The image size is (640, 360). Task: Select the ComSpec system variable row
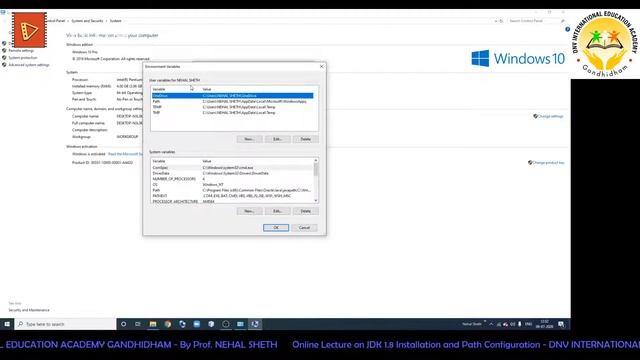point(232,168)
